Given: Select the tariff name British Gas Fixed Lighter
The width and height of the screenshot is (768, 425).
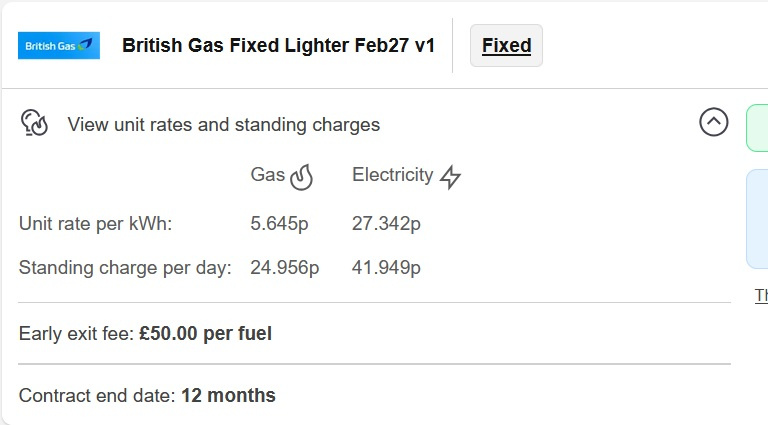Looking at the screenshot, I should [278, 46].
